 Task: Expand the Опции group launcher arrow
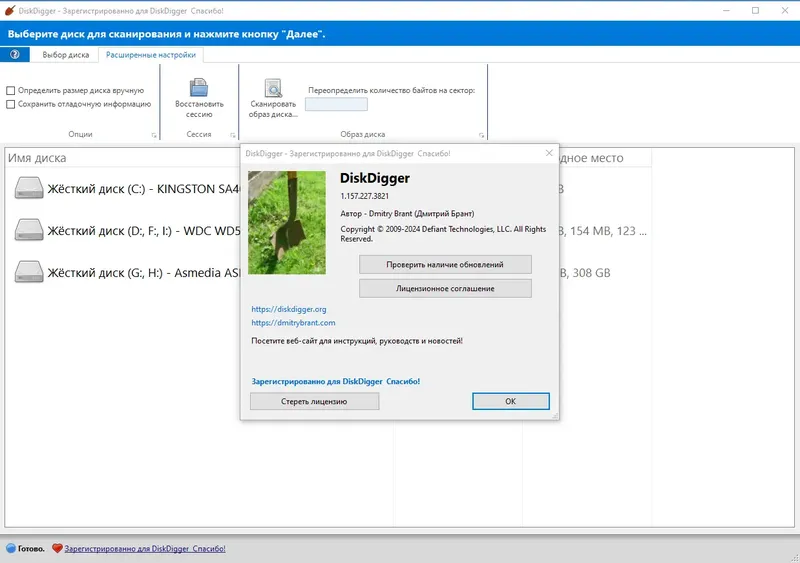tap(154, 135)
